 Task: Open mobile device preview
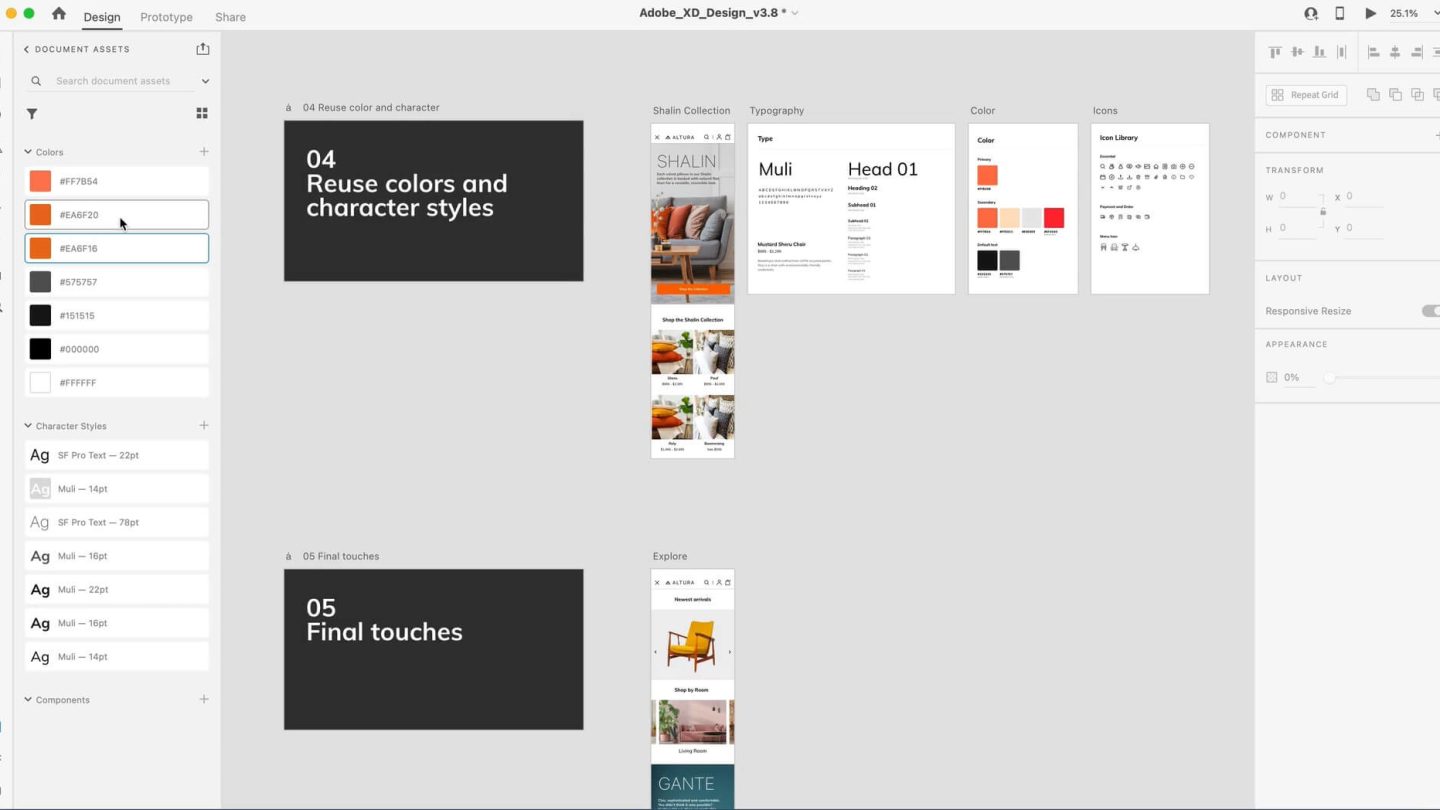click(x=1340, y=14)
